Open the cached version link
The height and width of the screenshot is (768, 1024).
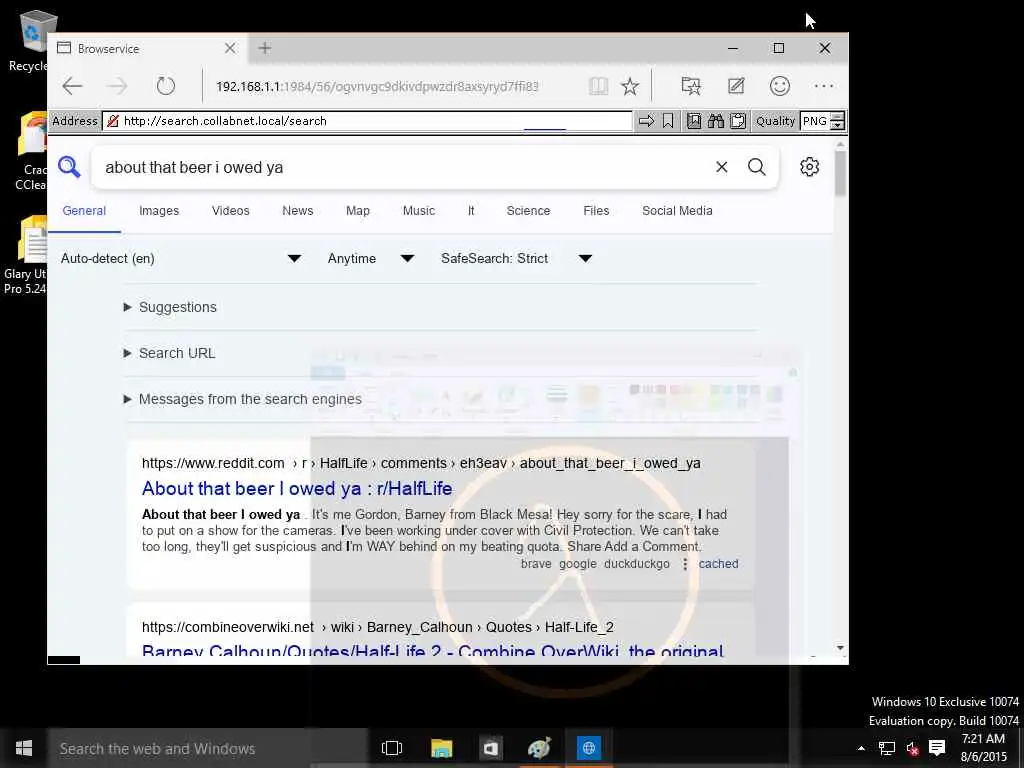718,564
